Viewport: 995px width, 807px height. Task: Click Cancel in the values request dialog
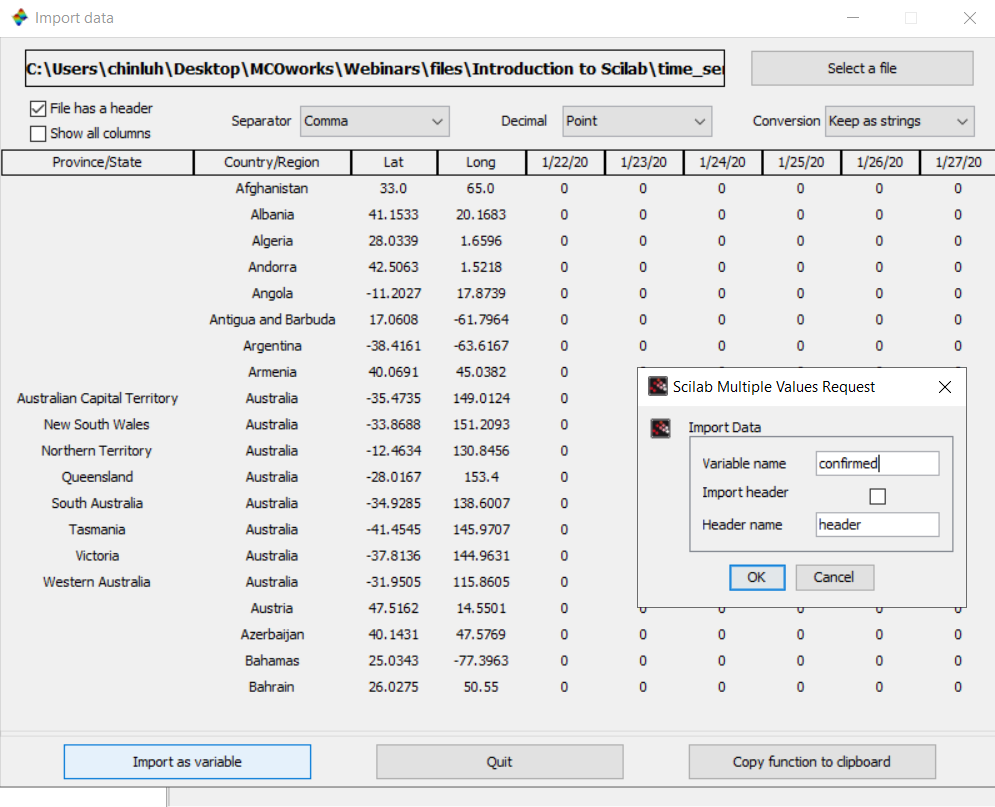tap(834, 577)
